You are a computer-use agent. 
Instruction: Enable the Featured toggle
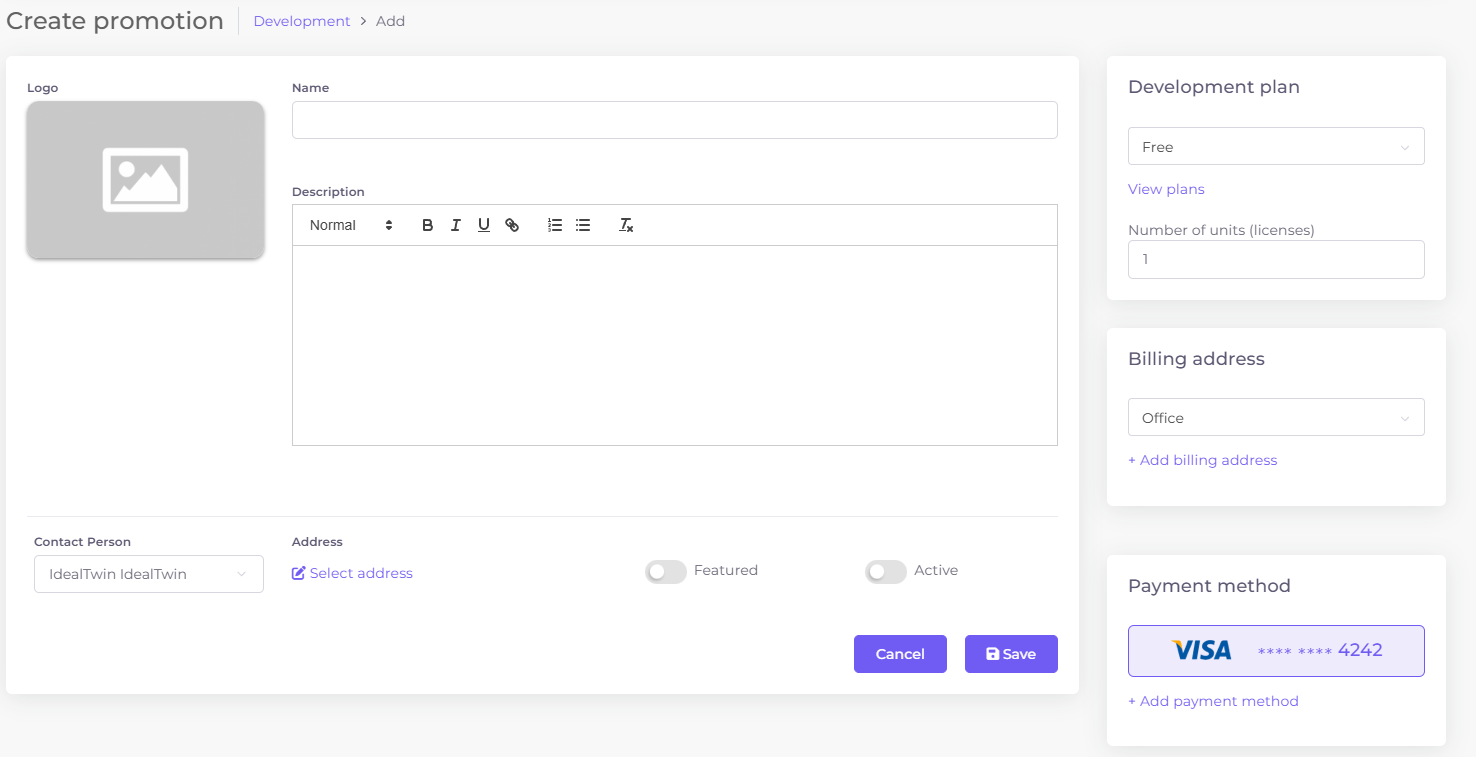(x=665, y=571)
